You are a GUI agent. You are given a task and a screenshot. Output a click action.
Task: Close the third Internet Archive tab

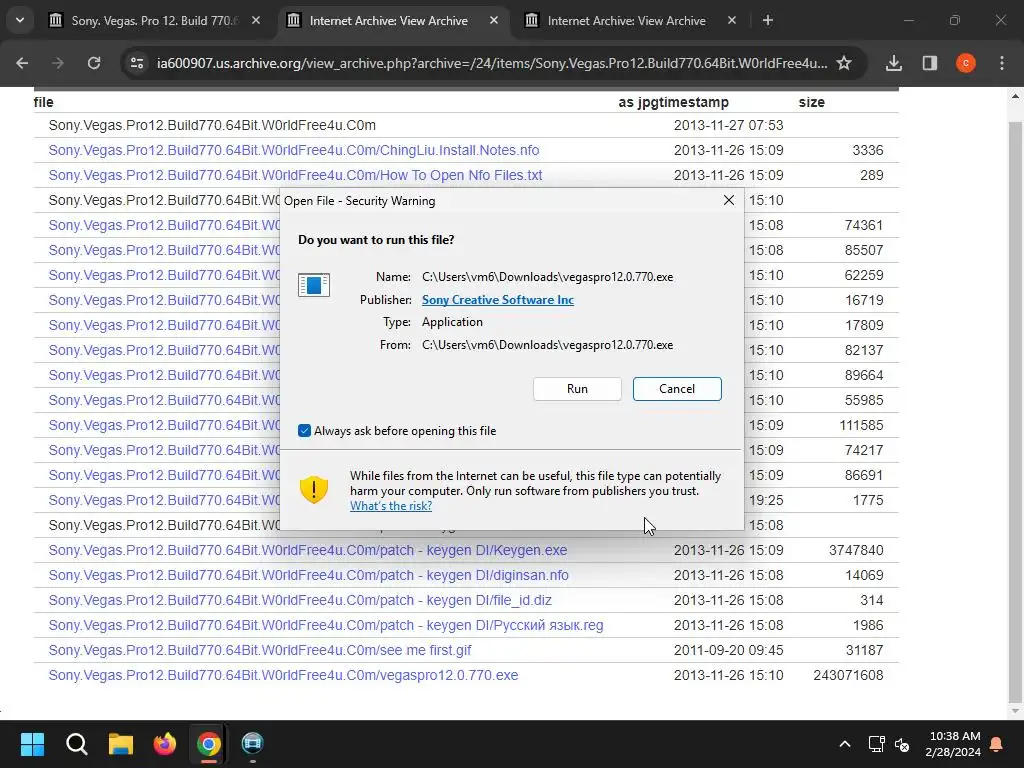[732, 20]
